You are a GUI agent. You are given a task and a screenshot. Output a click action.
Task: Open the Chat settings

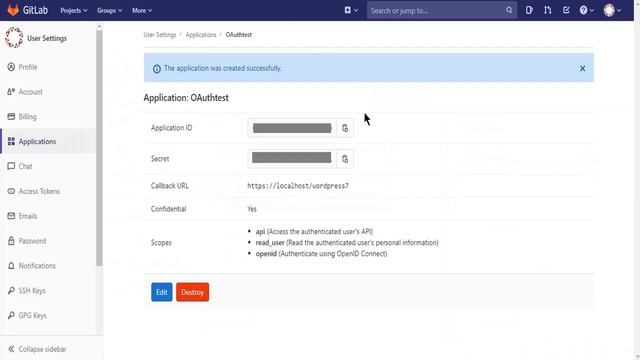coord(25,167)
